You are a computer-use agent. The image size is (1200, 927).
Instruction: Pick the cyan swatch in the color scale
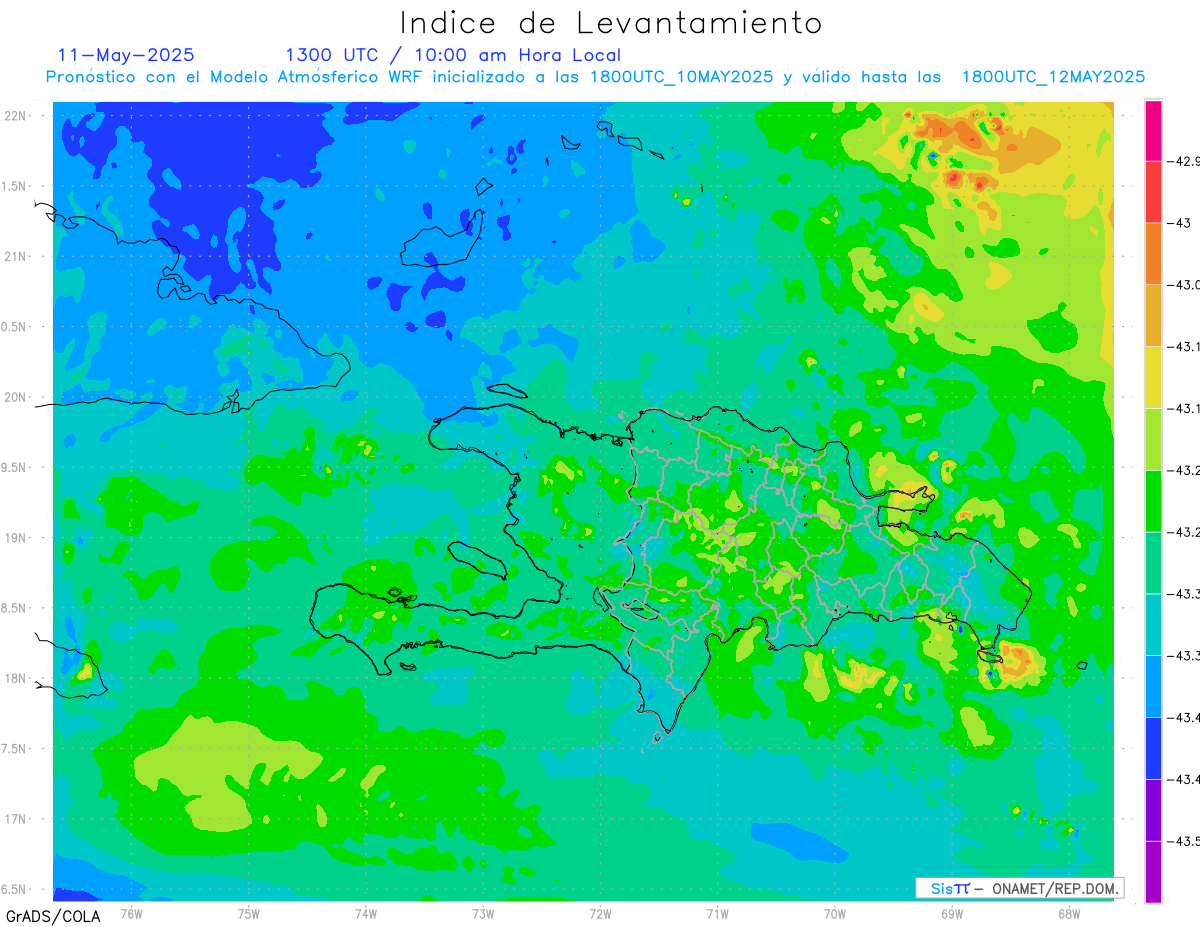click(x=1153, y=625)
